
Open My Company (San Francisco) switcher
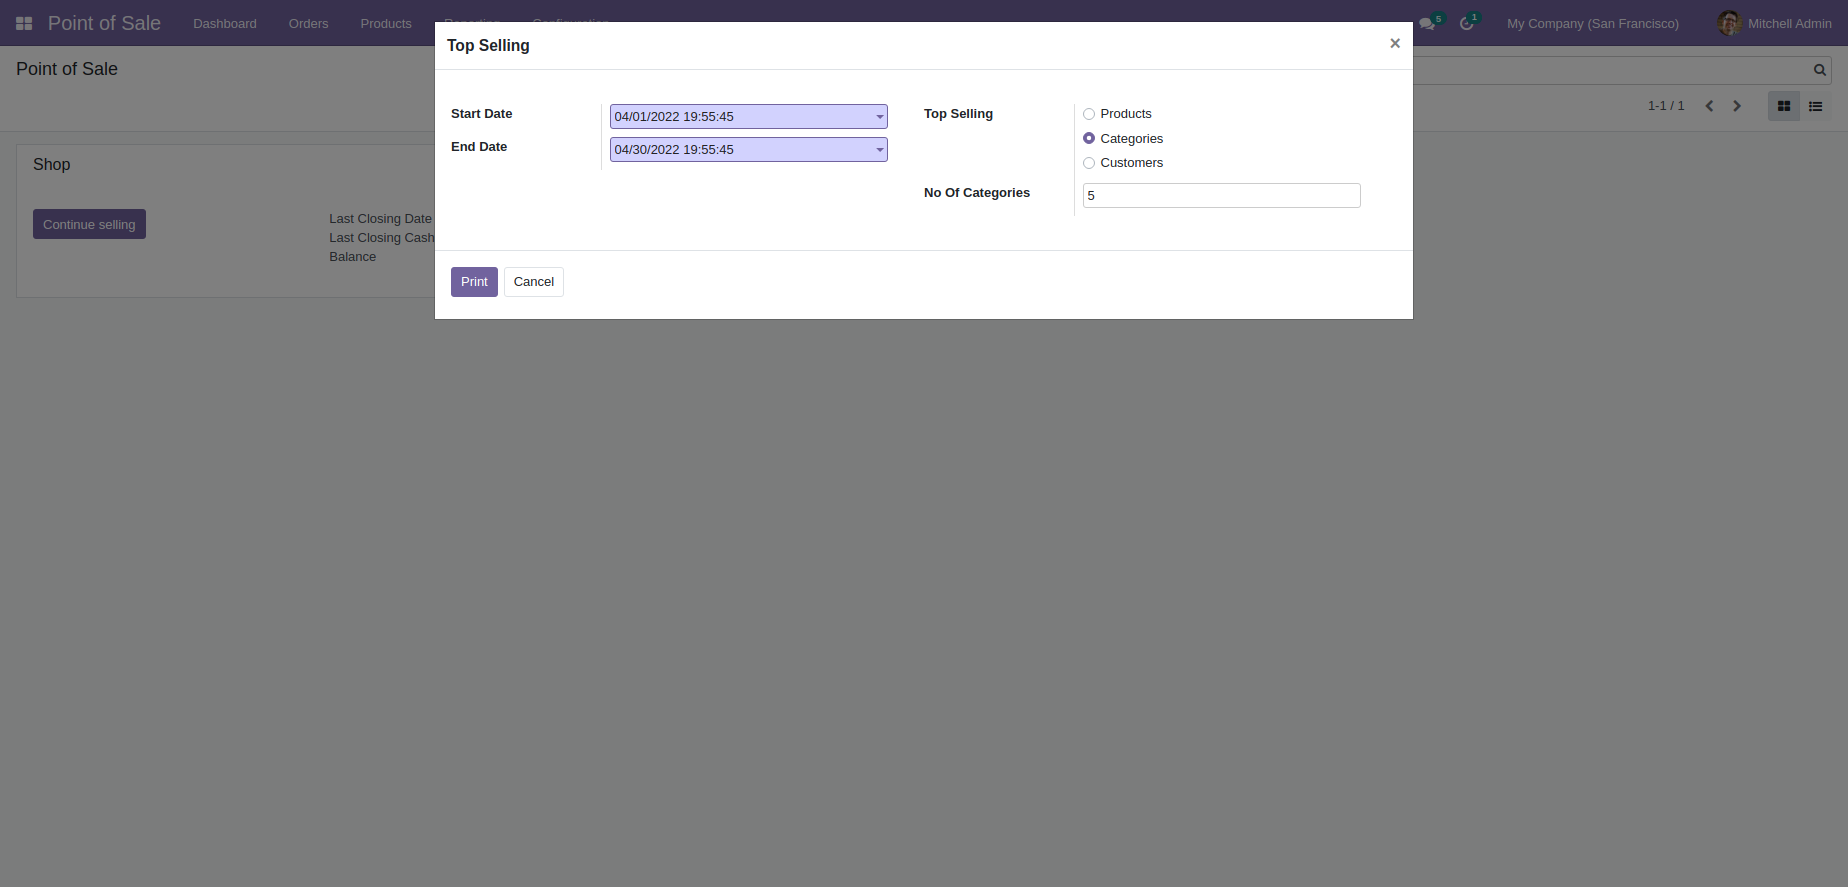[1593, 24]
